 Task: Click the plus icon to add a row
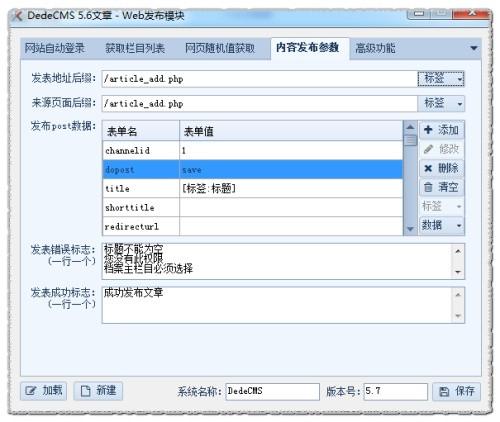(x=428, y=130)
